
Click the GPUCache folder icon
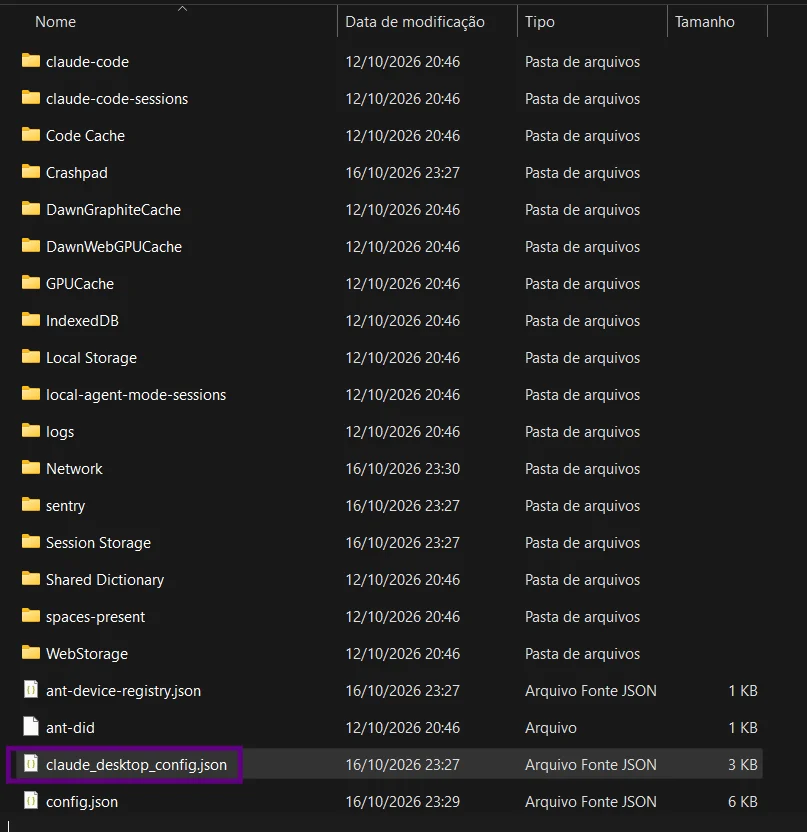[31, 283]
